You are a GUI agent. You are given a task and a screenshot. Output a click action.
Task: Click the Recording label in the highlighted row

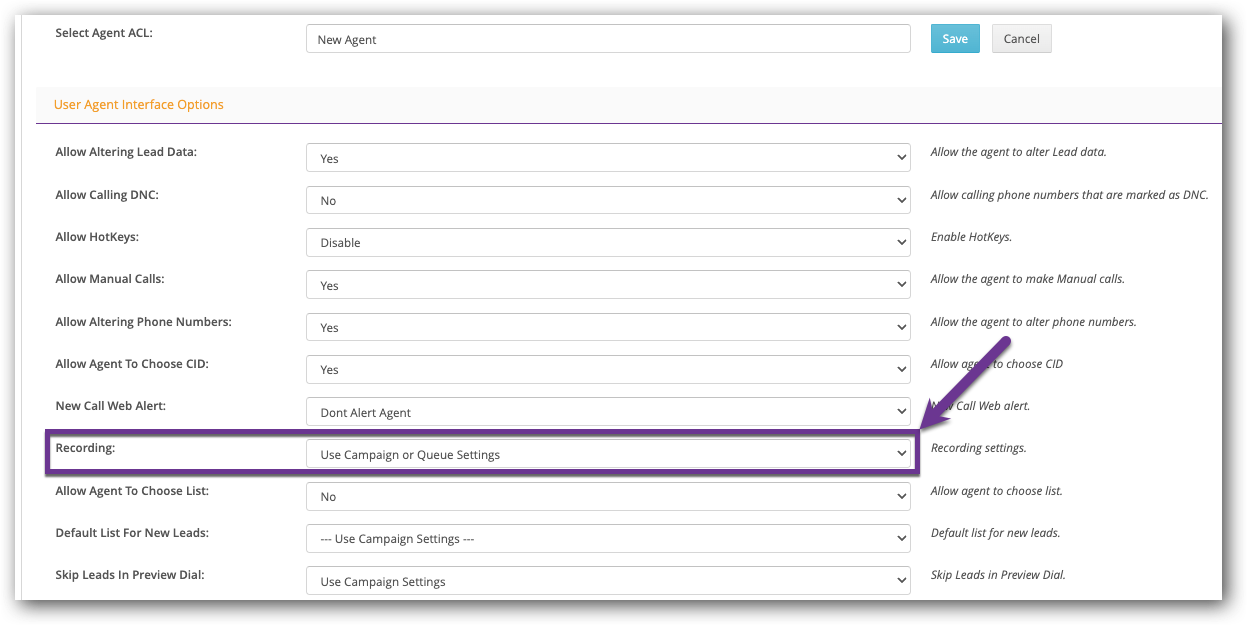(86, 448)
